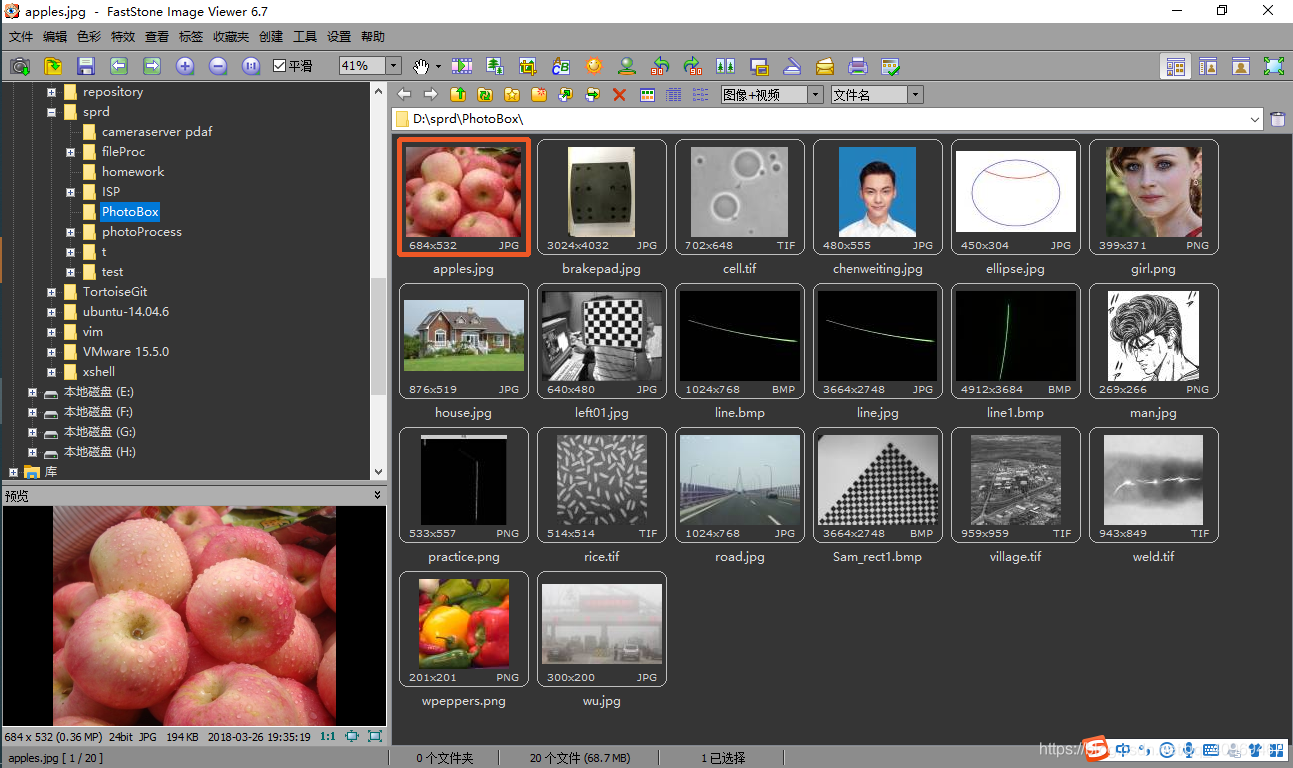The height and width of the screenshot is (768, 1293).
Task: Select the hand pan tool
Action: 421,66
